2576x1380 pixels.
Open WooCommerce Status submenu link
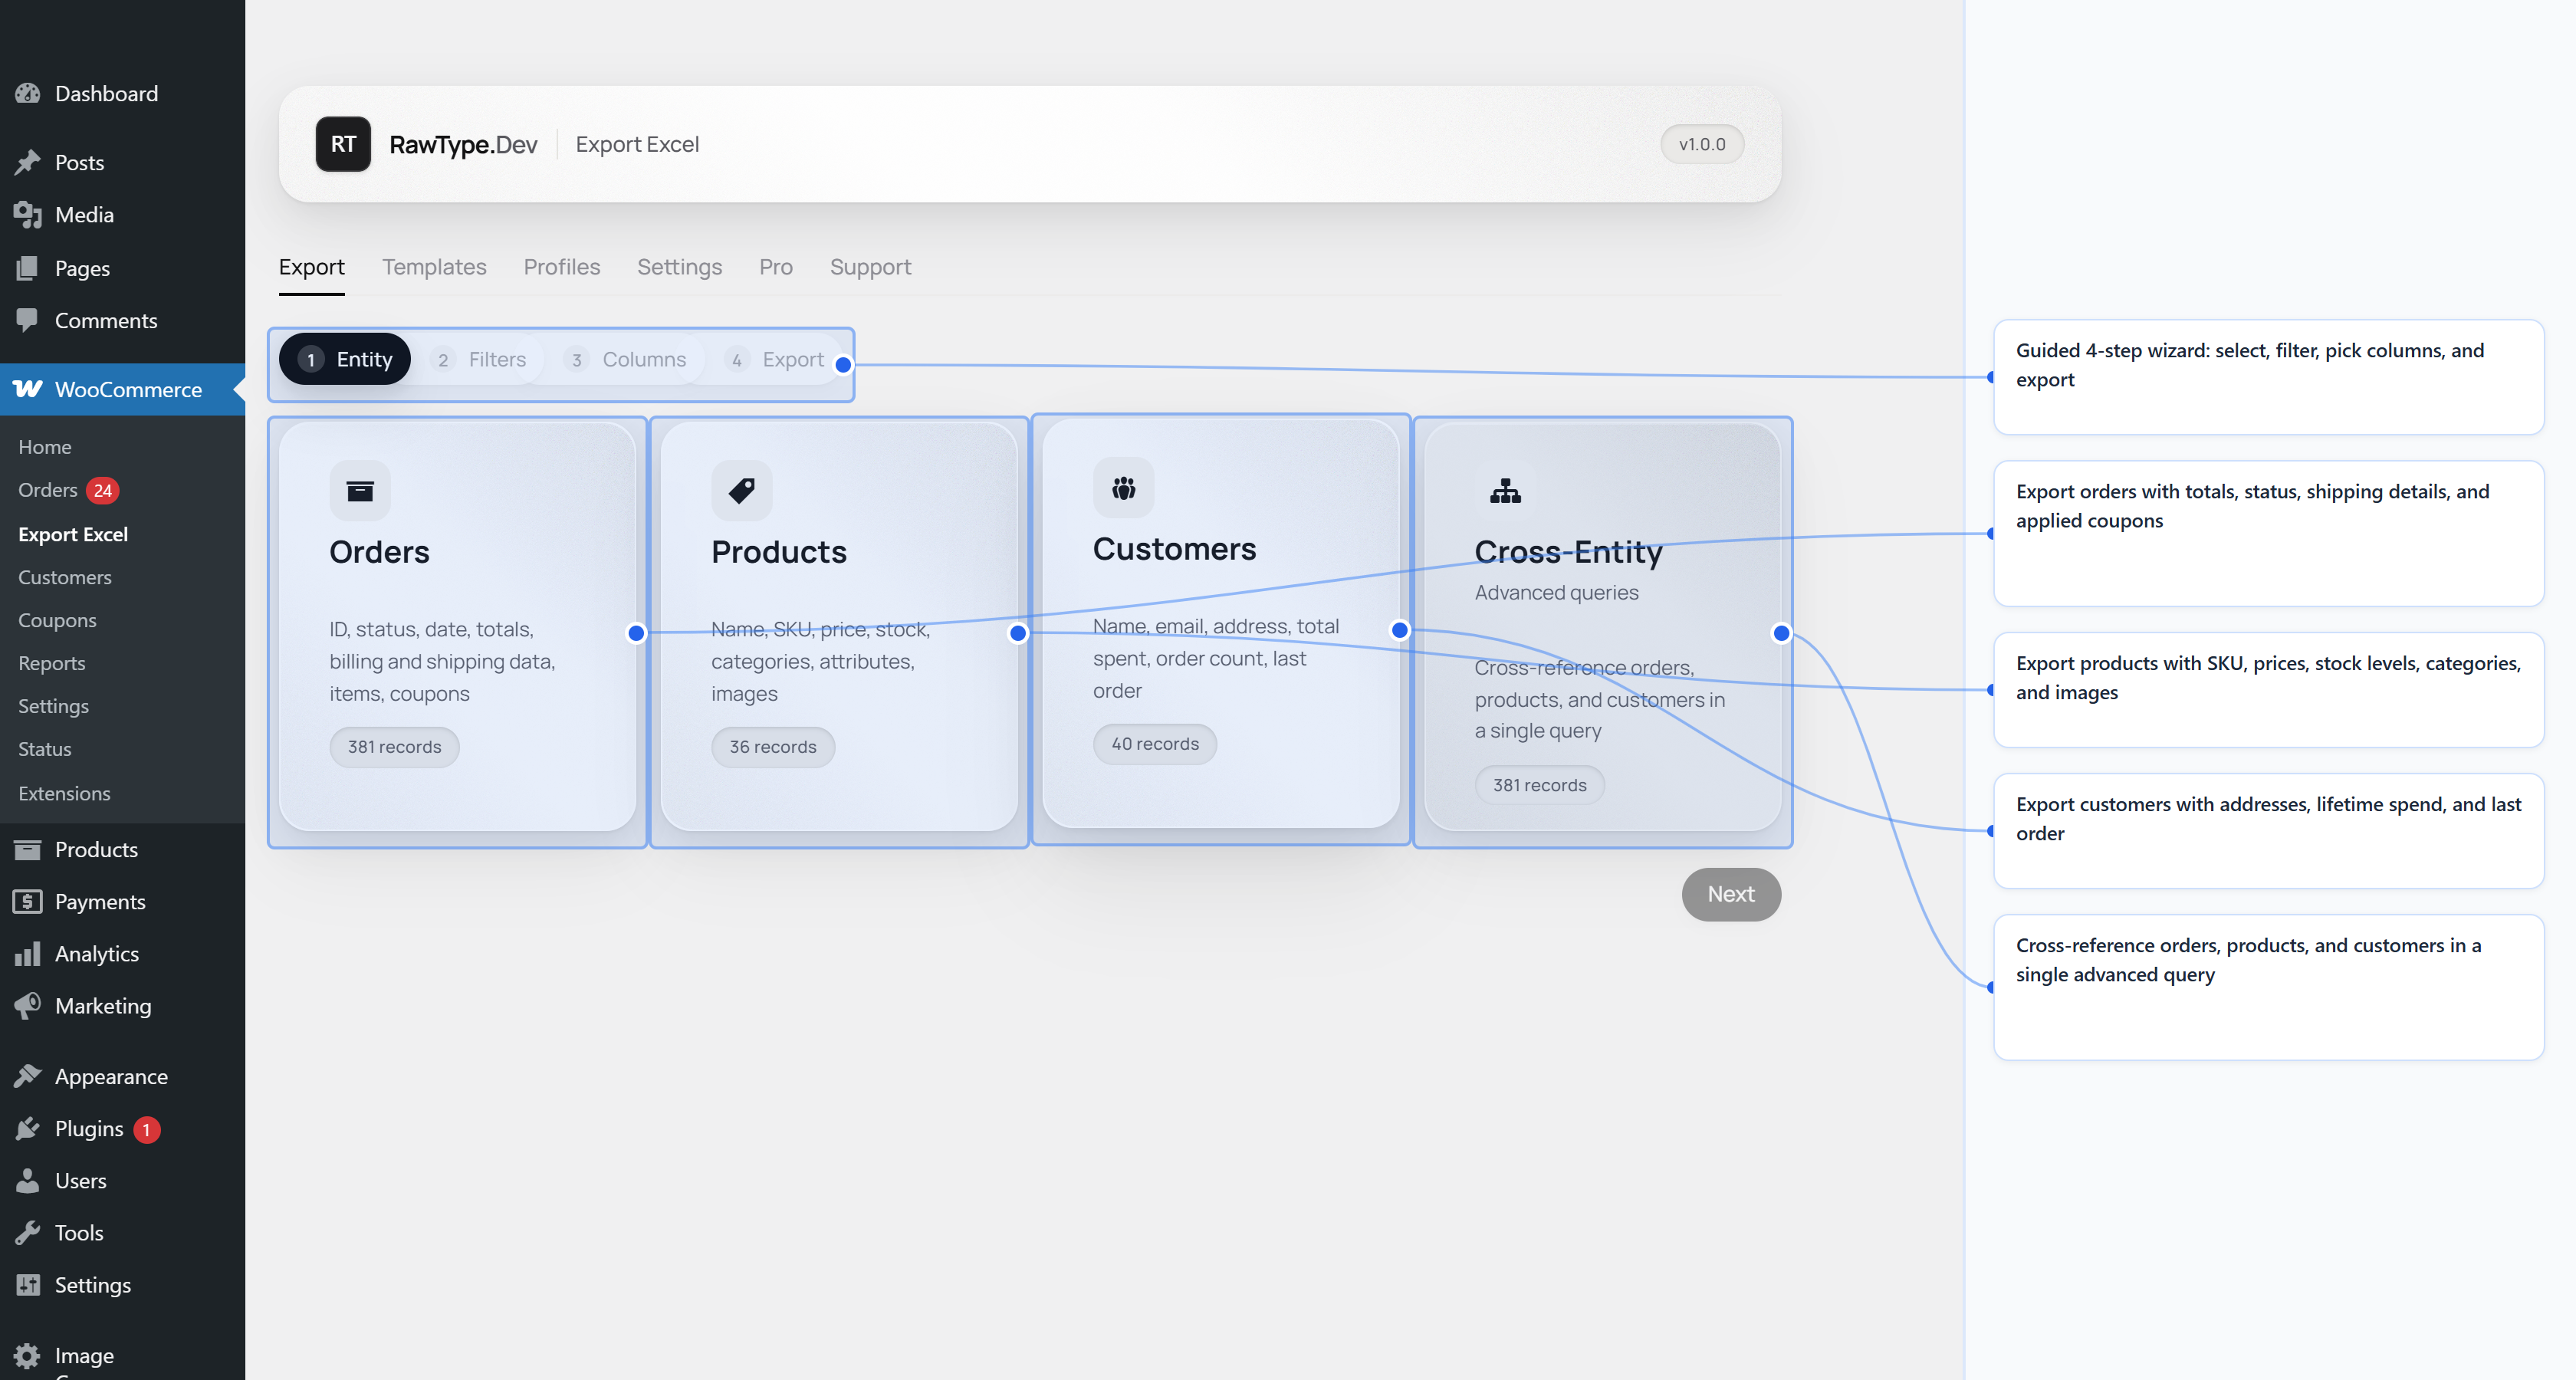point(45,749)
